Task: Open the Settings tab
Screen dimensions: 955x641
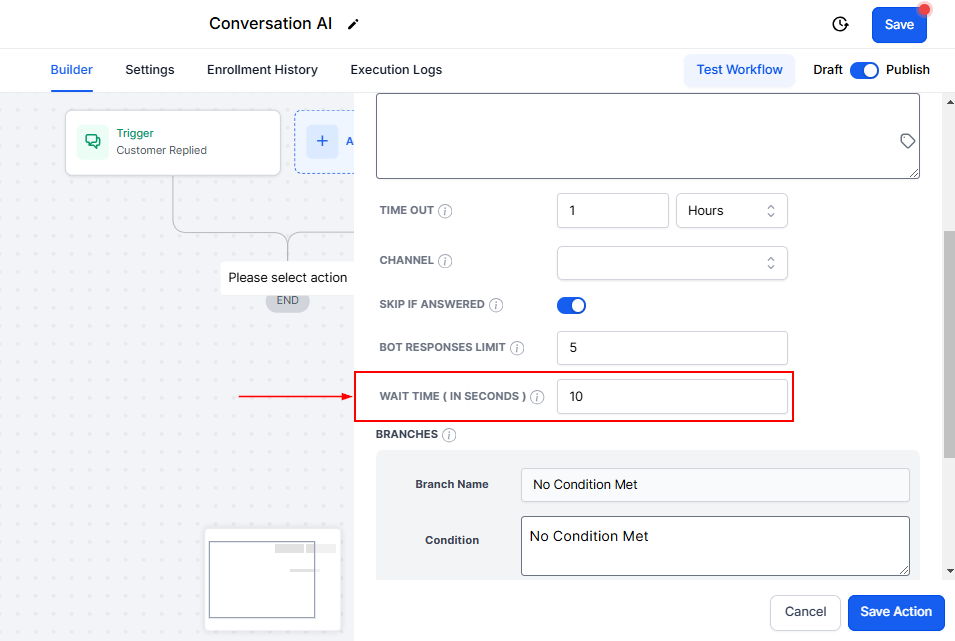Action: 150,70
